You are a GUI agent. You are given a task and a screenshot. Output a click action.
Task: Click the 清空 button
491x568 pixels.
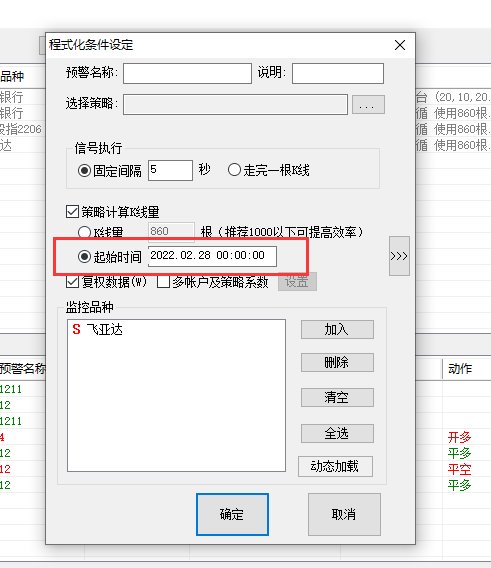click(337, 397)
